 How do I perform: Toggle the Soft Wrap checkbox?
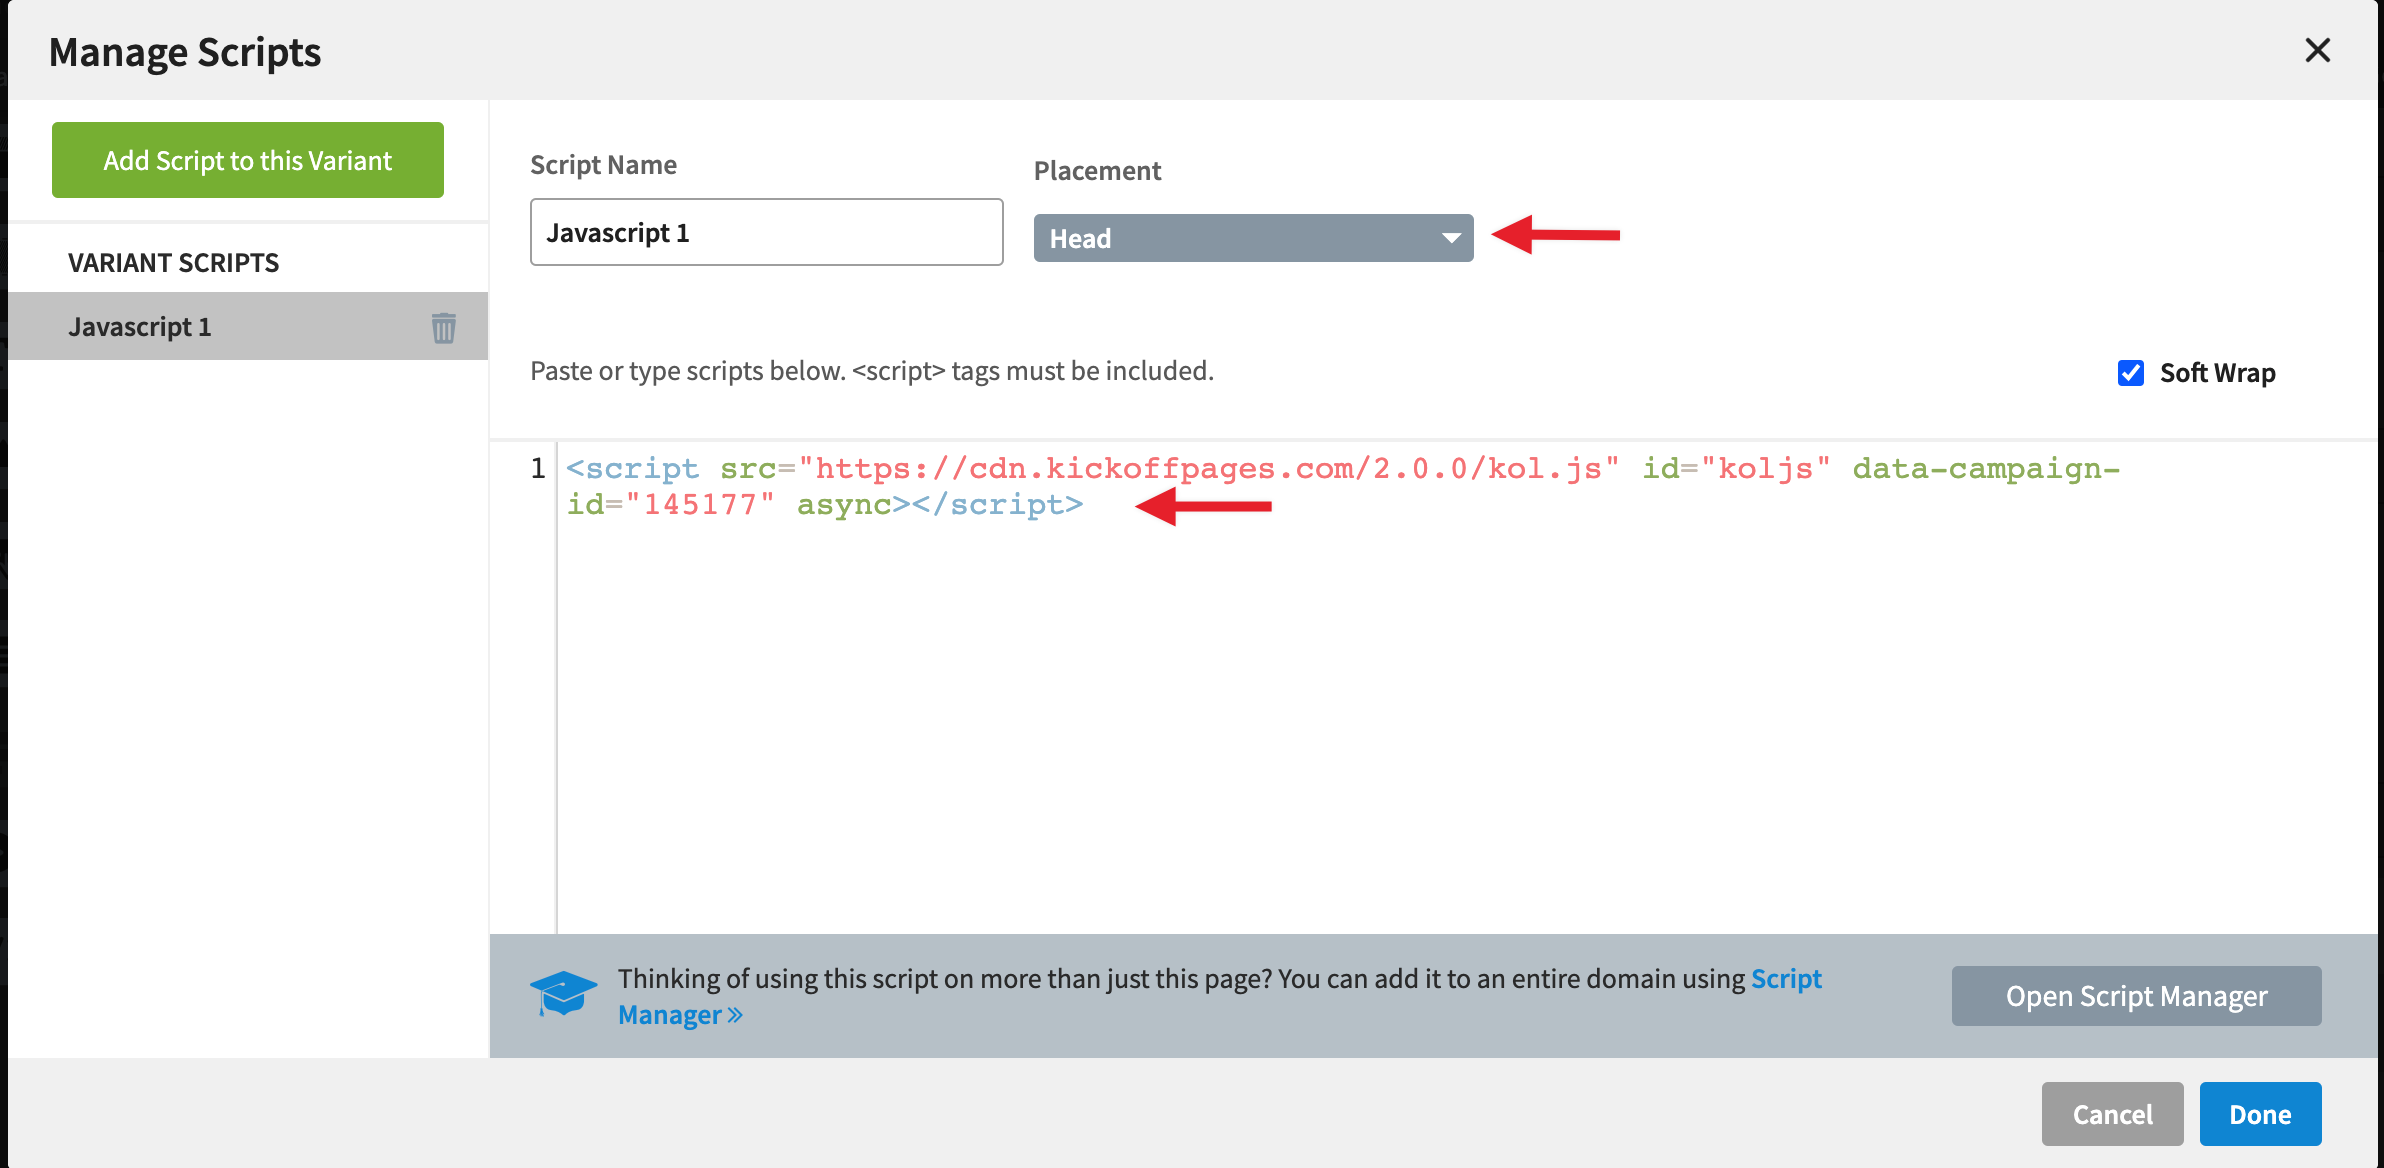click(2131, 373)
